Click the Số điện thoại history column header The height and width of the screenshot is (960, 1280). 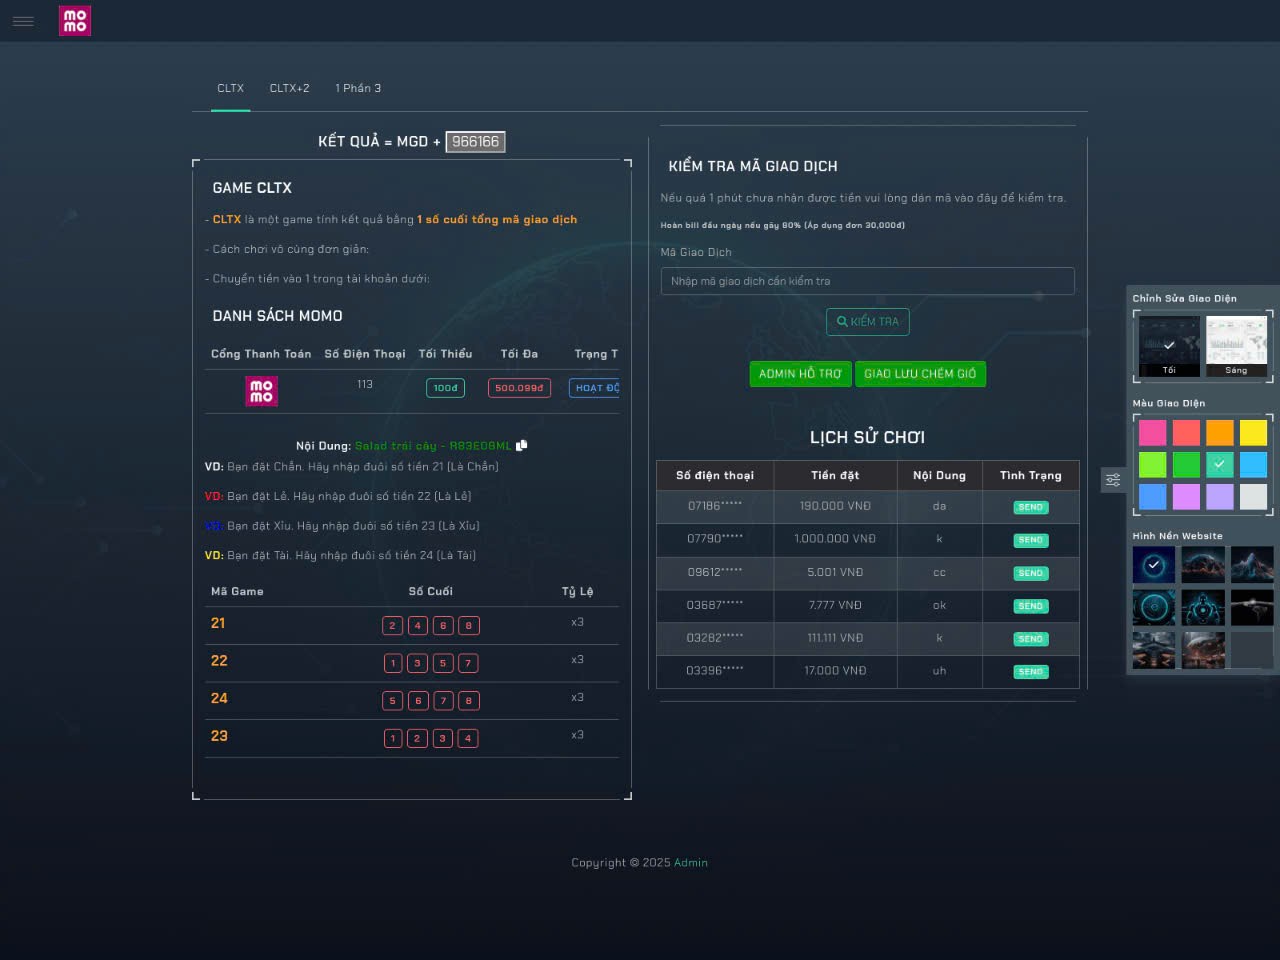715,476
